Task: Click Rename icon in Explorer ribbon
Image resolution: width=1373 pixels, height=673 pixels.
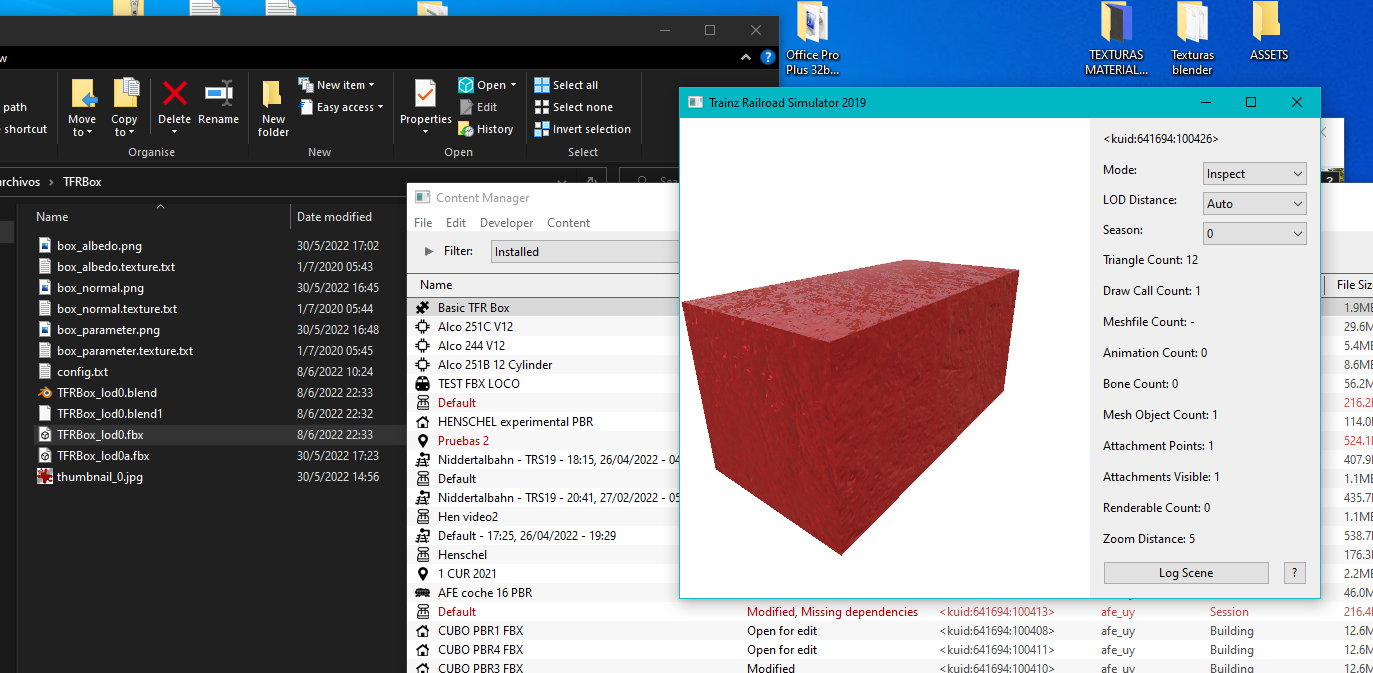Action: (x=219, y=94)
